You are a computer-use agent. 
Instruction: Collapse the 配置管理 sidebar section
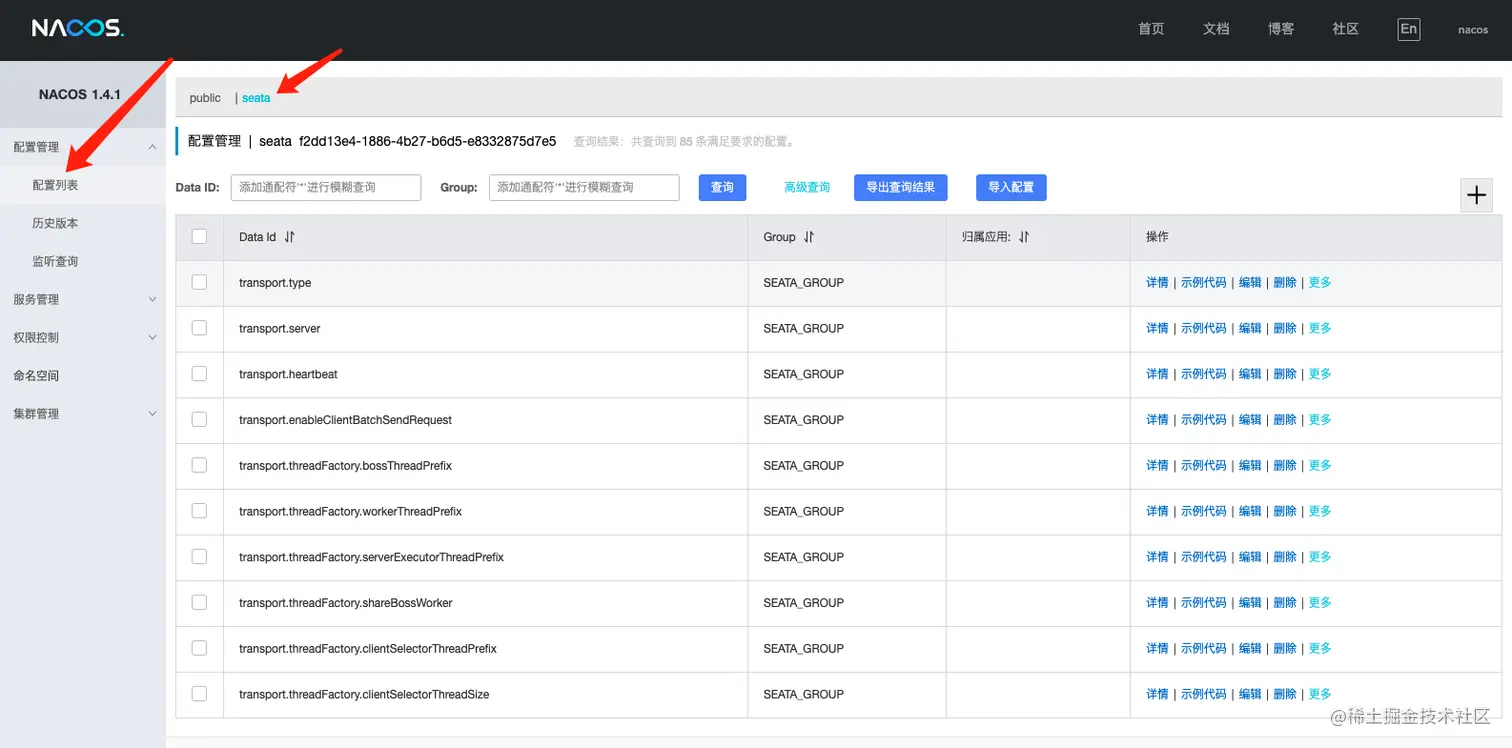tap(152, 147)
